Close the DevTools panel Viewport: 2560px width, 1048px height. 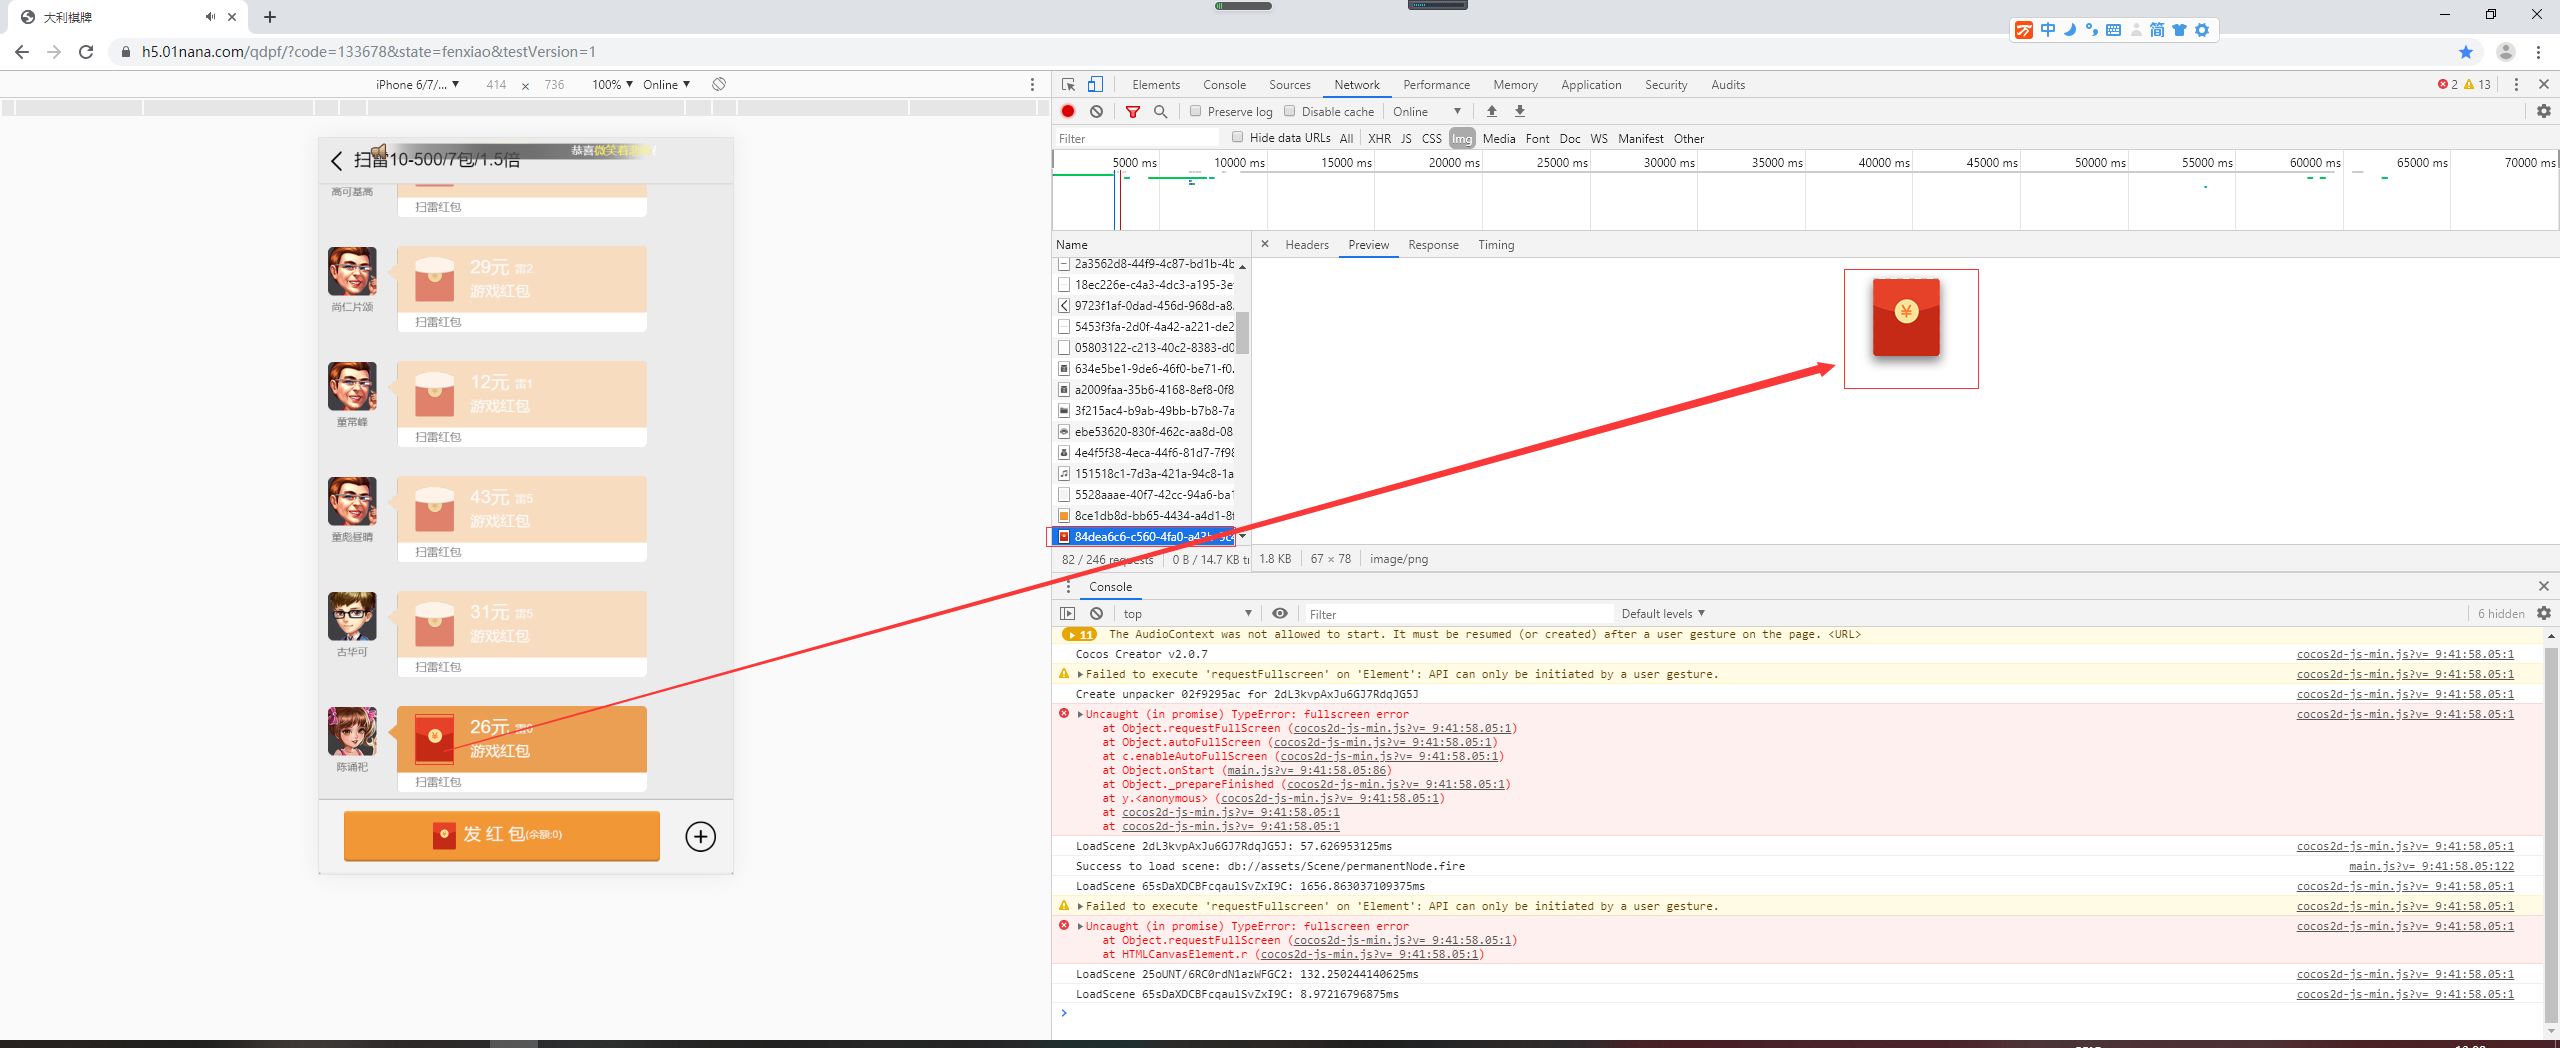2544,85
